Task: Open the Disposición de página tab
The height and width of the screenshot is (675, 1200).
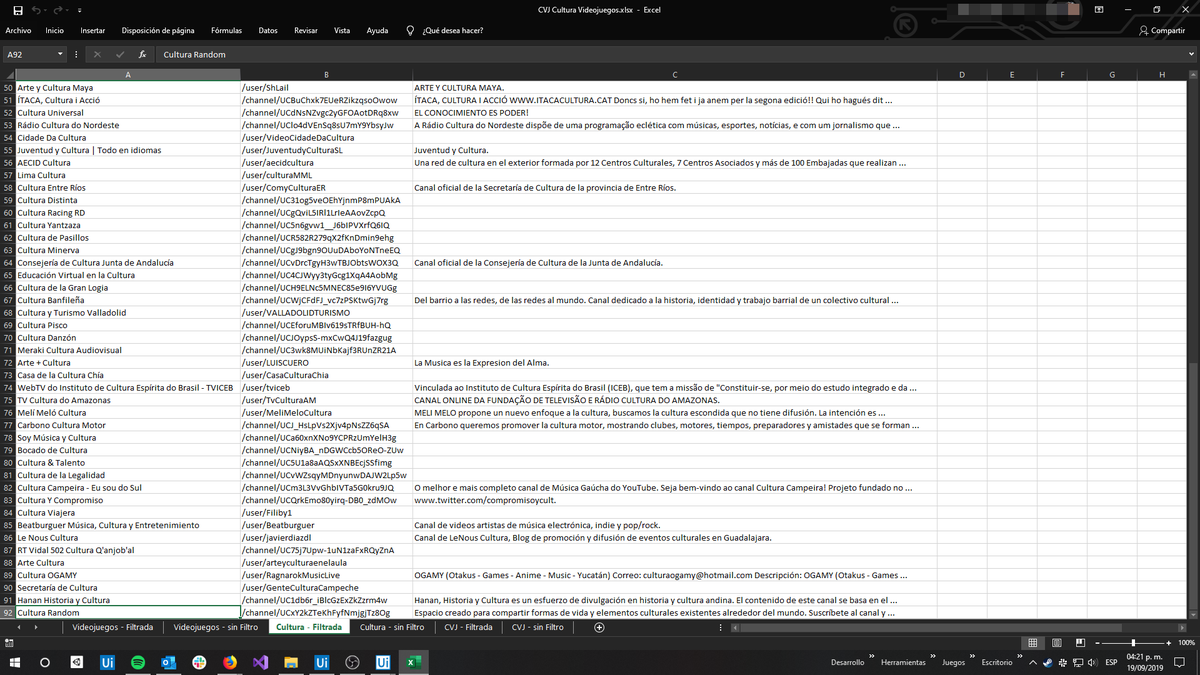Action: pos(158,31)
